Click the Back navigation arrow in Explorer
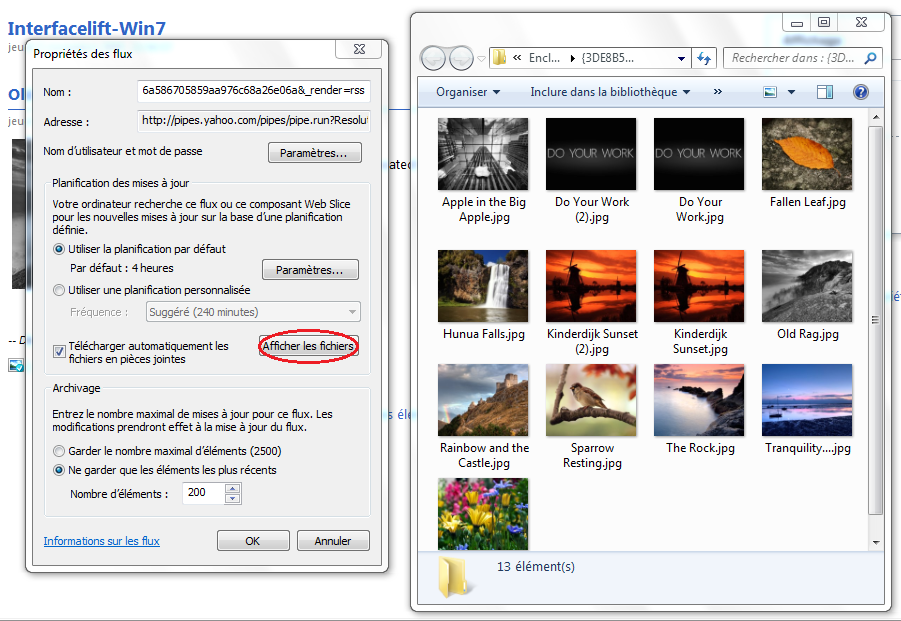Viewport: 901px width, 621px height. (433, 58)
